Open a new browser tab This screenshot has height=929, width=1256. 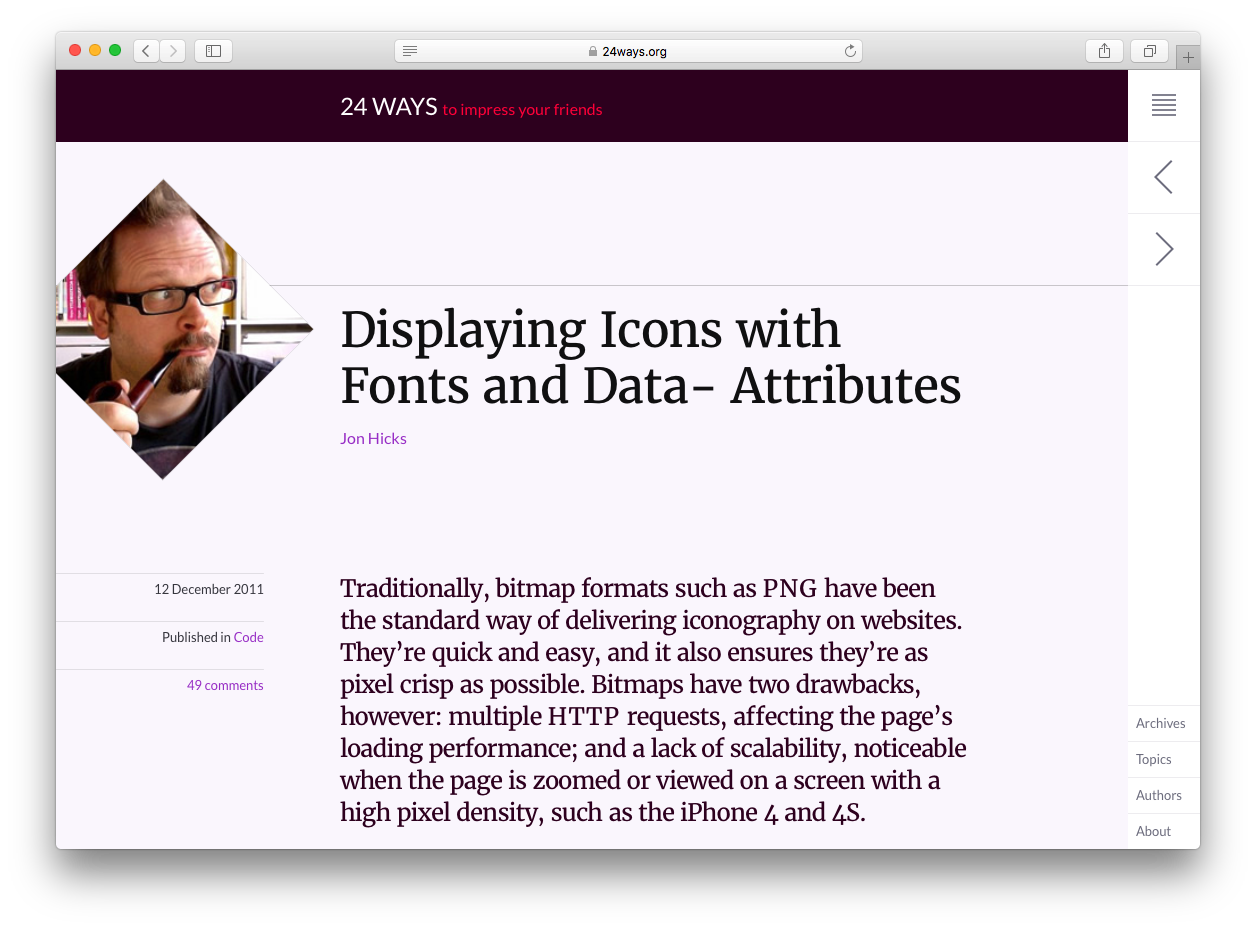pos(1188,56)
